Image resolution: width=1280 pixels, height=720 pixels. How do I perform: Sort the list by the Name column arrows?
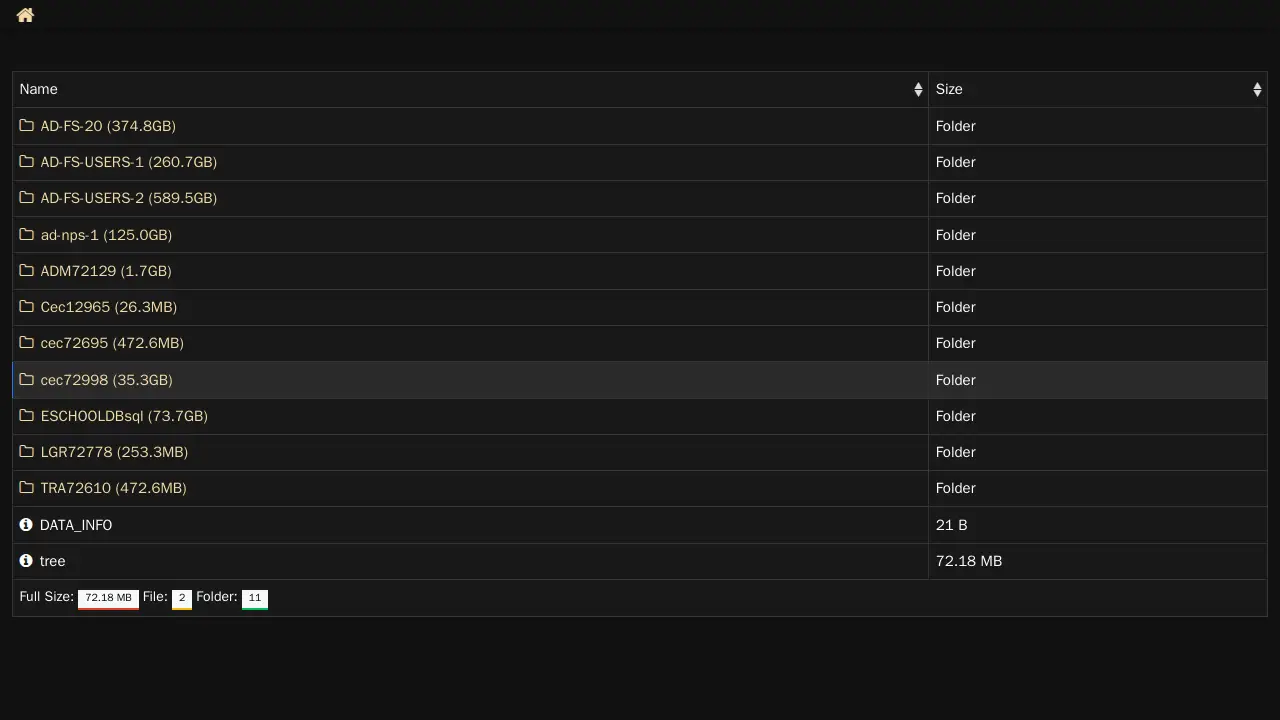[918, 90]
